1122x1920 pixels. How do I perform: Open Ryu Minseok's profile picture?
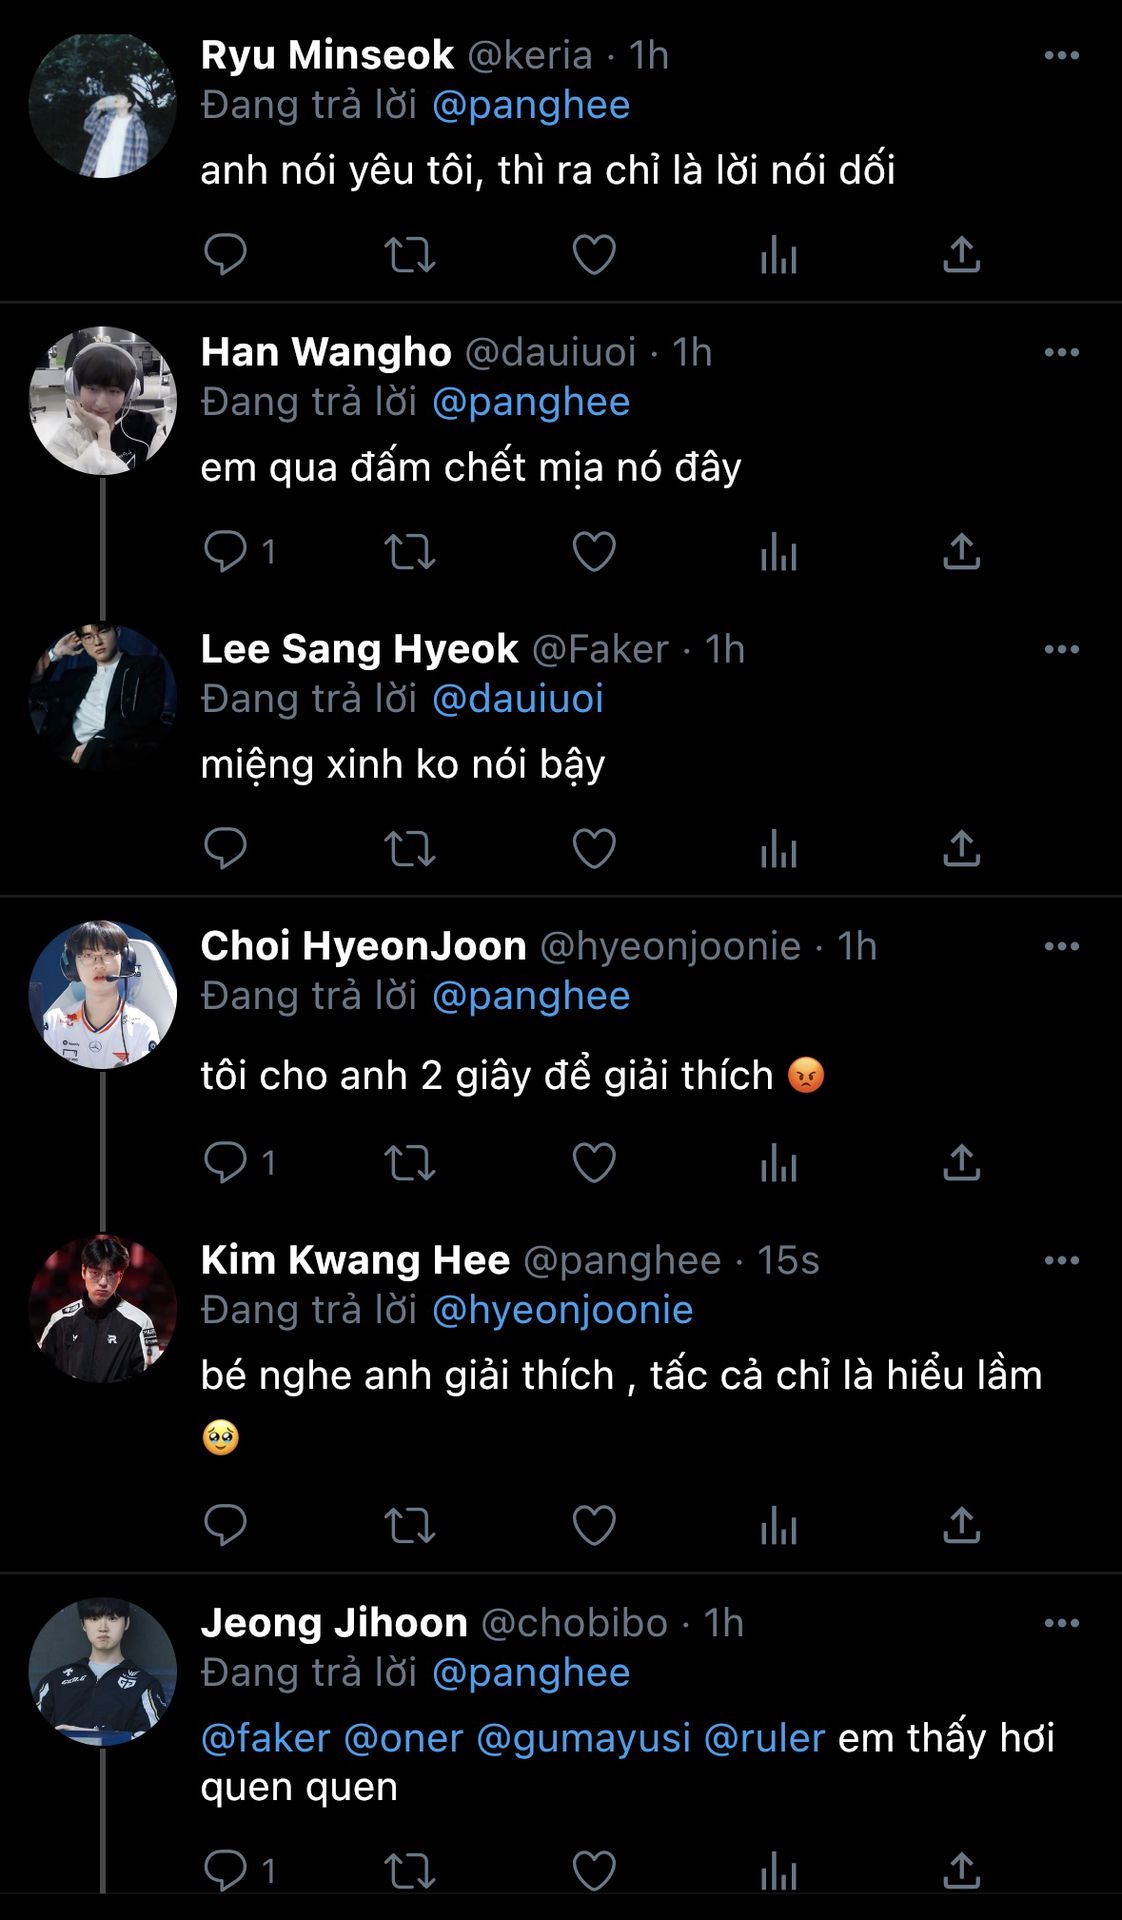tap(103, 106)
